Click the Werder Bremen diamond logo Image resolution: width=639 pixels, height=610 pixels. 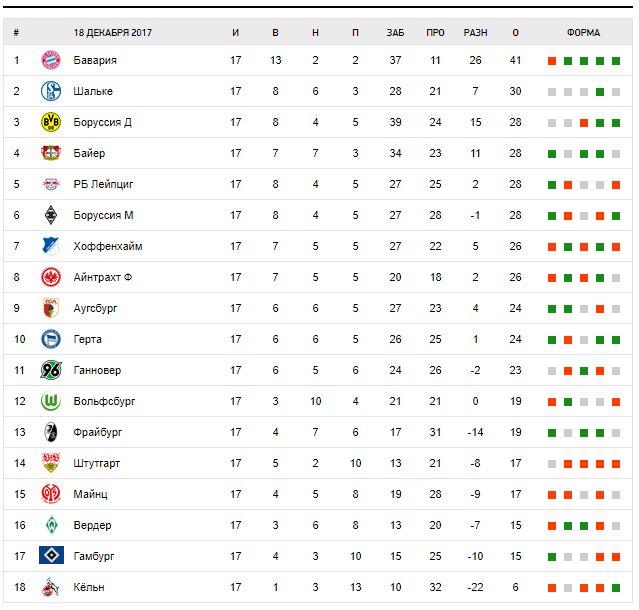[50, 525]
